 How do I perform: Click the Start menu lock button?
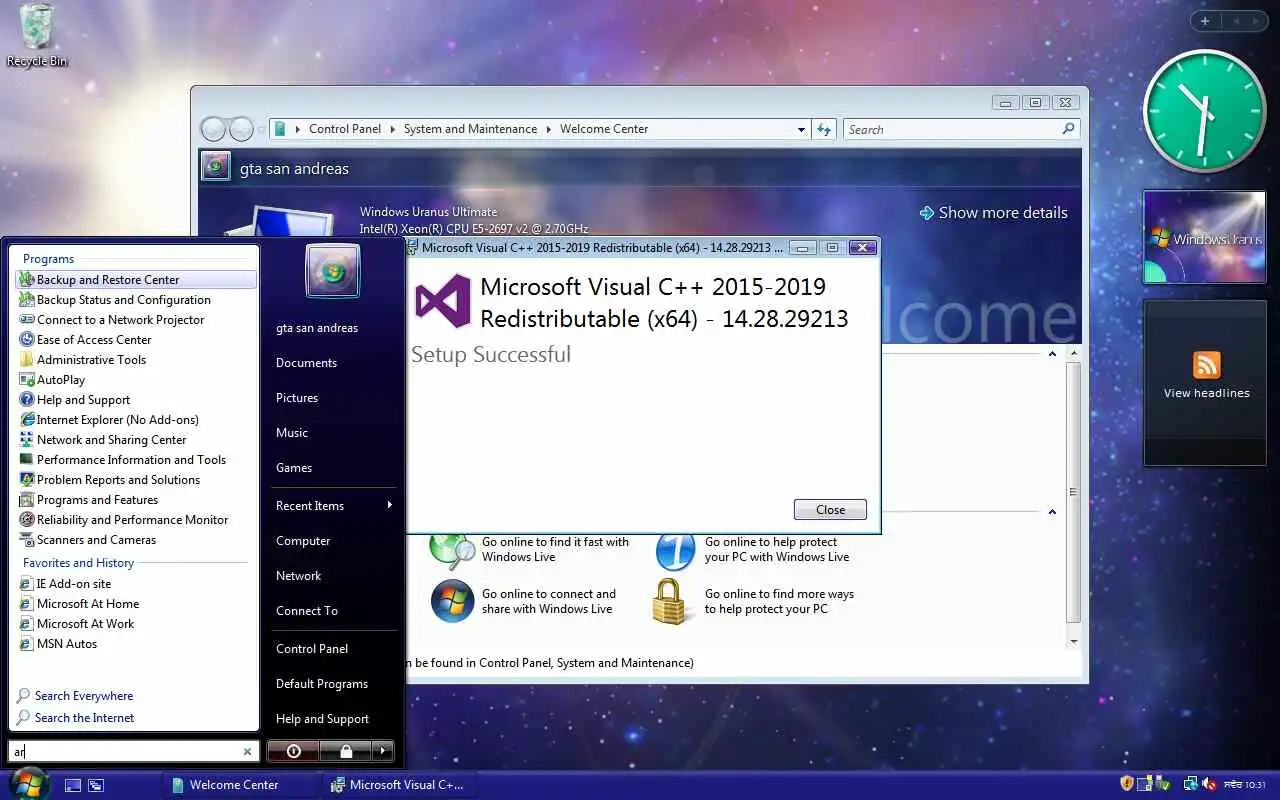pyautogui.click(x=346, y=751)
